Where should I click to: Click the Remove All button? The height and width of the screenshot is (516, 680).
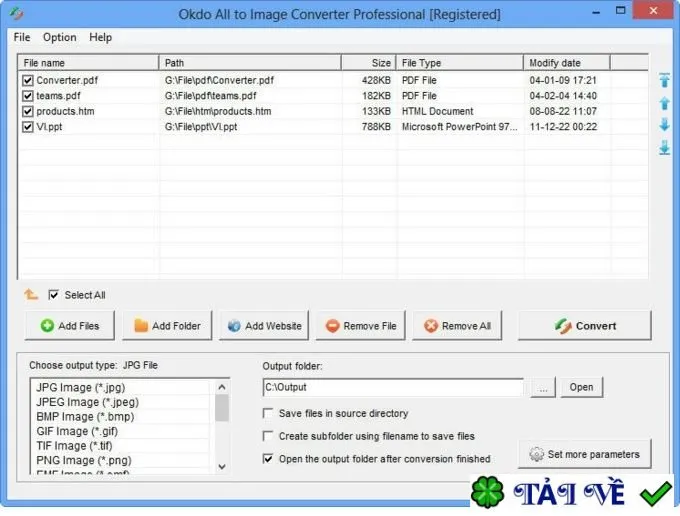tap(457, 326)
